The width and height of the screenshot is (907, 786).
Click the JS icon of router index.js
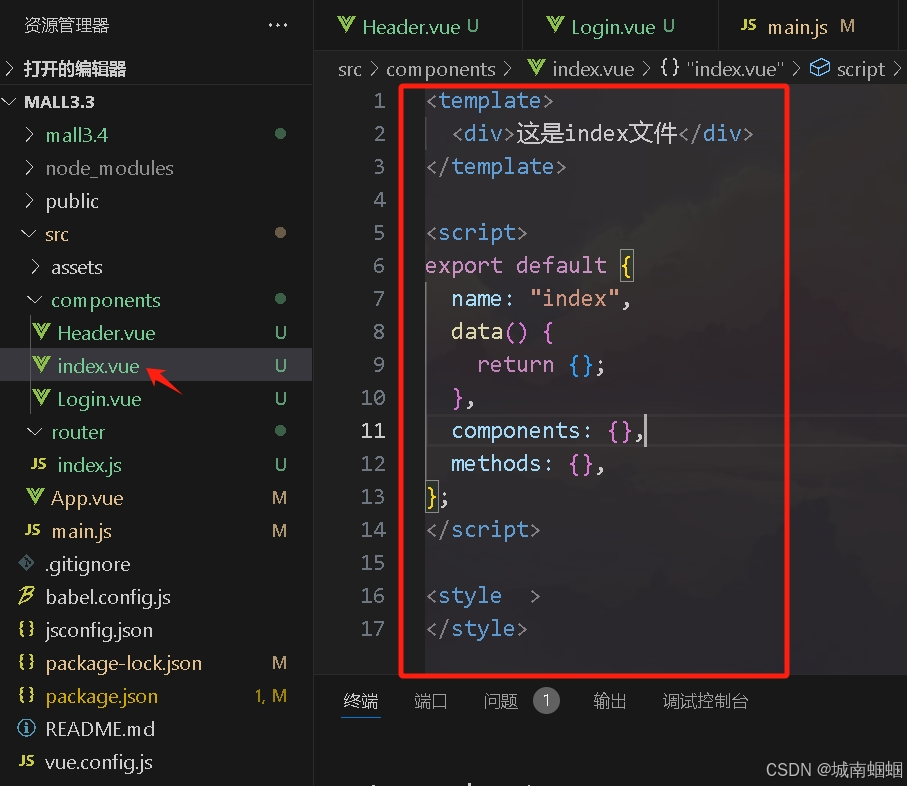pos(38,464)
